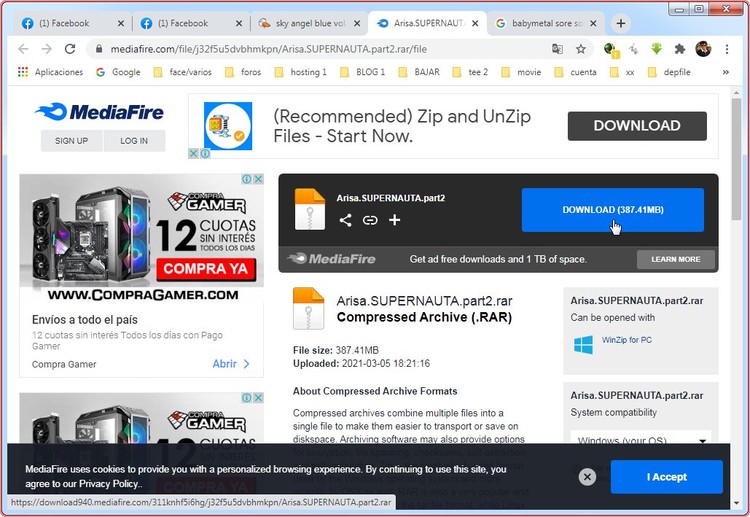
Task: Click the plus icon to save file
Action: (x=394, y=220)
